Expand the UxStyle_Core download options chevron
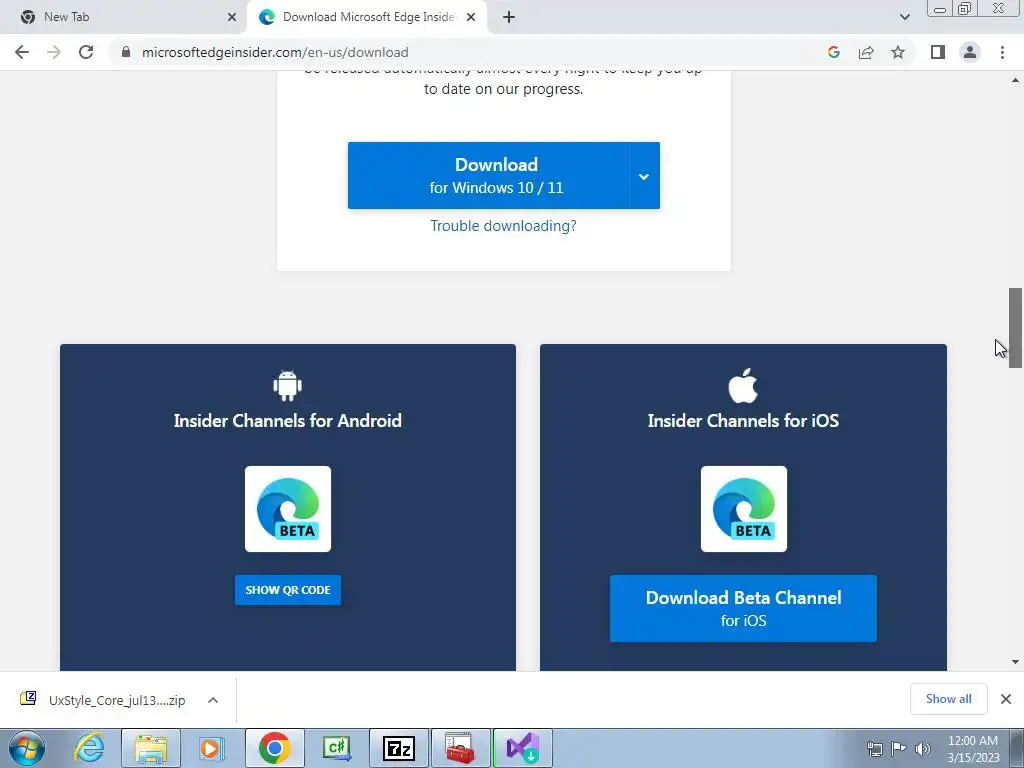1024x768 pixels. [213, 700]
